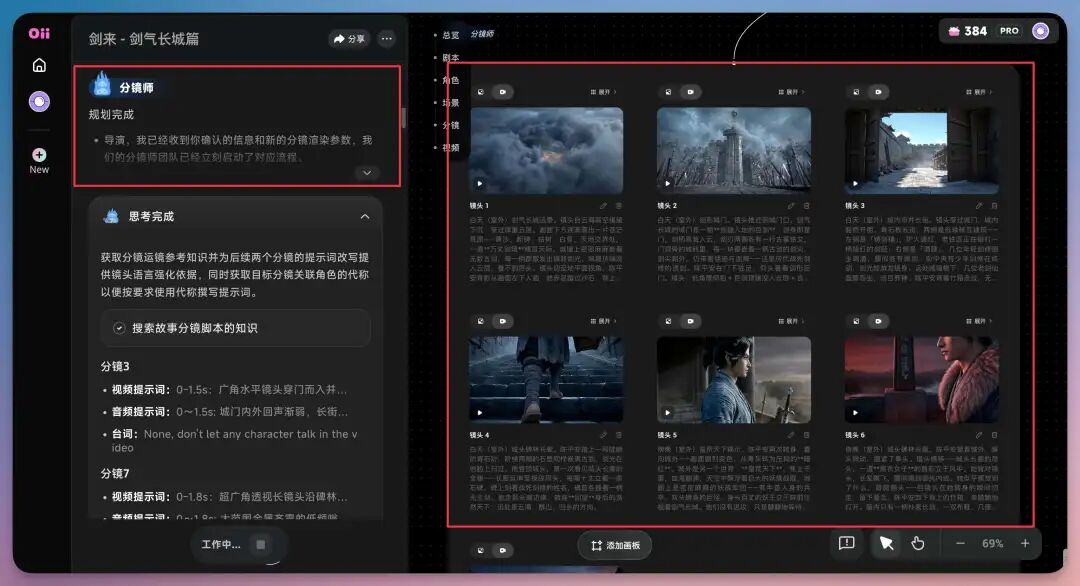1080x586 pixels.
Task: Toggle video mode on the bottom partial card
Action: click(x=503, y=550)
